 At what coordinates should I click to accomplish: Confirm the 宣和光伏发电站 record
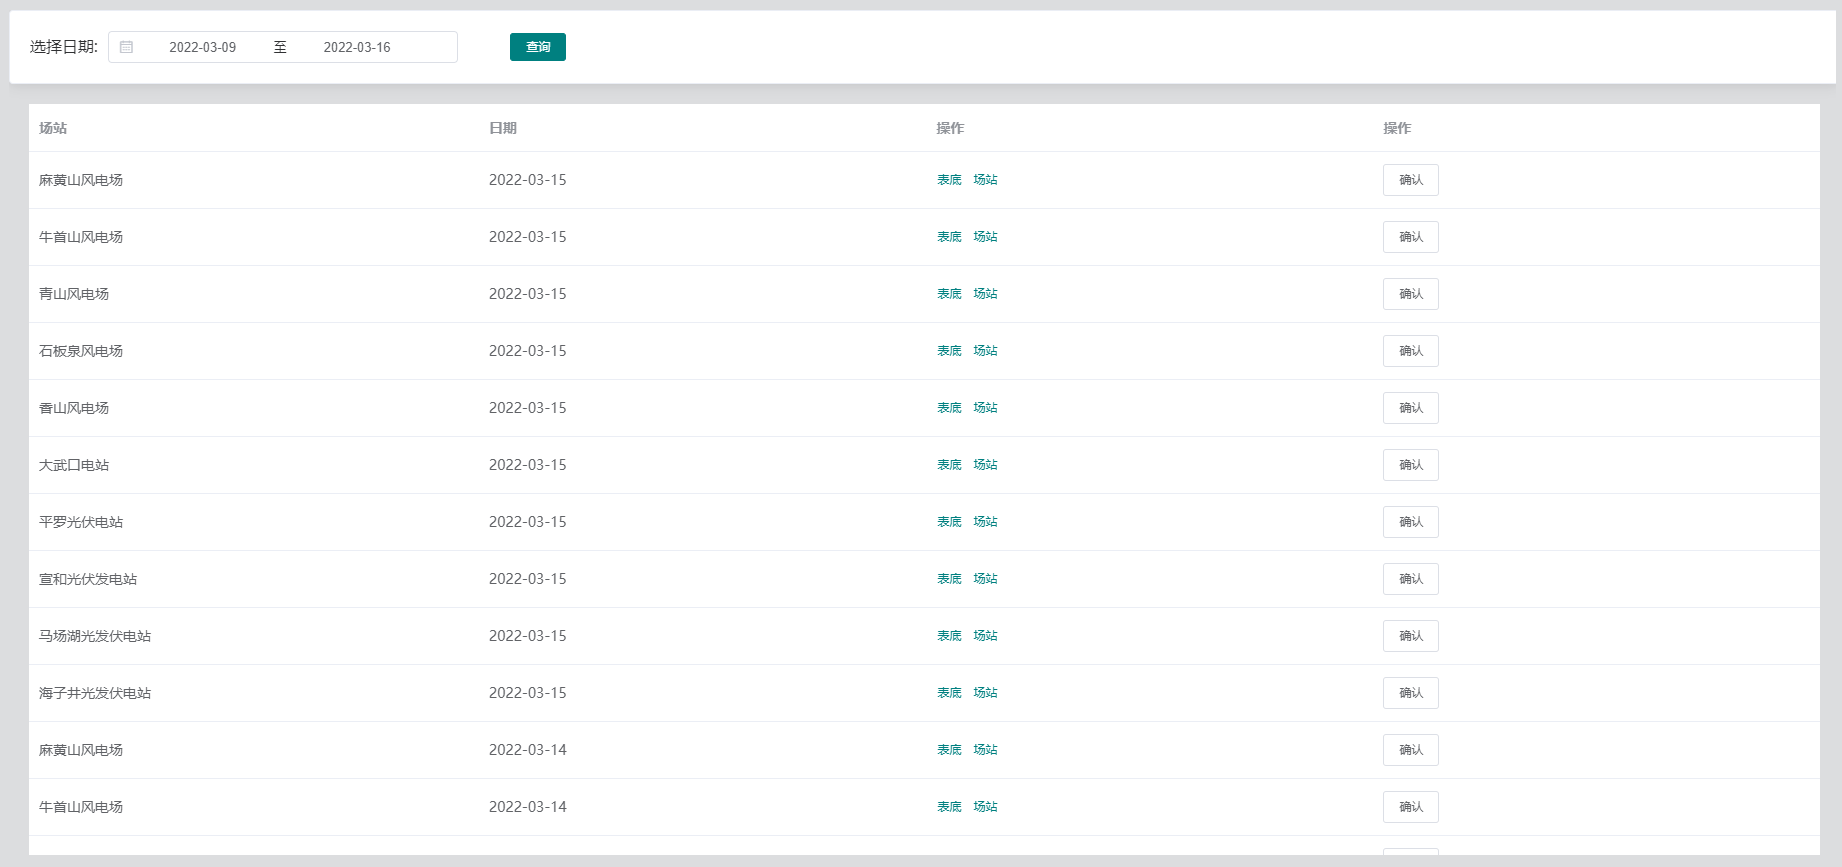coord(1410,579)
